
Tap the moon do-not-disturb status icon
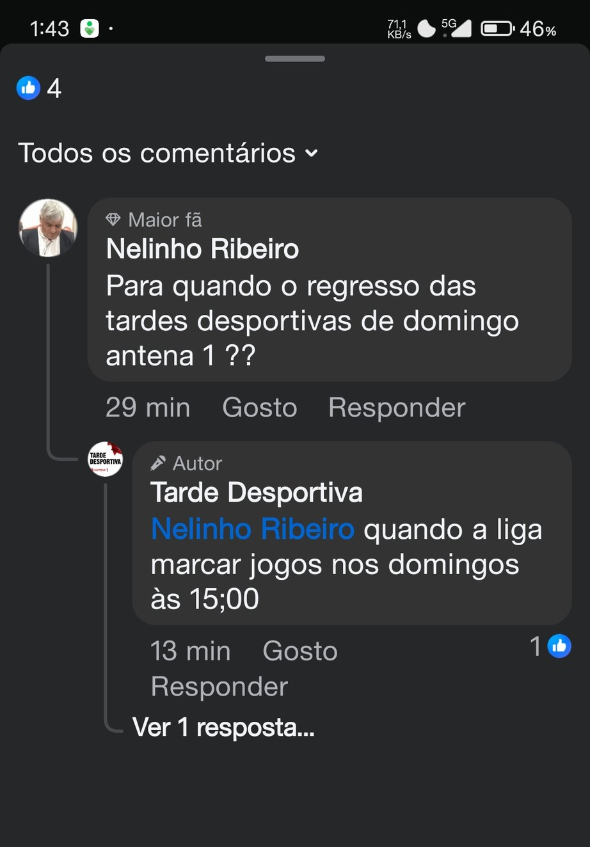point(426,29)
